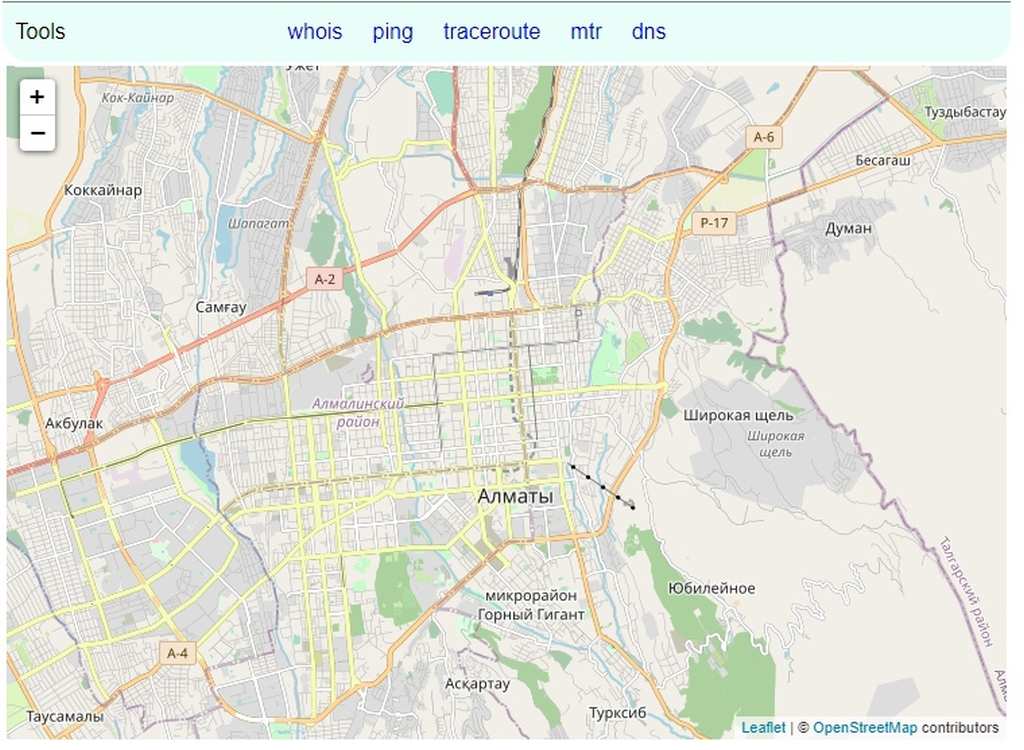This screenshot has width=1024, height=750.
Task: Click the Акбулак place name
Action: point(74,423)
